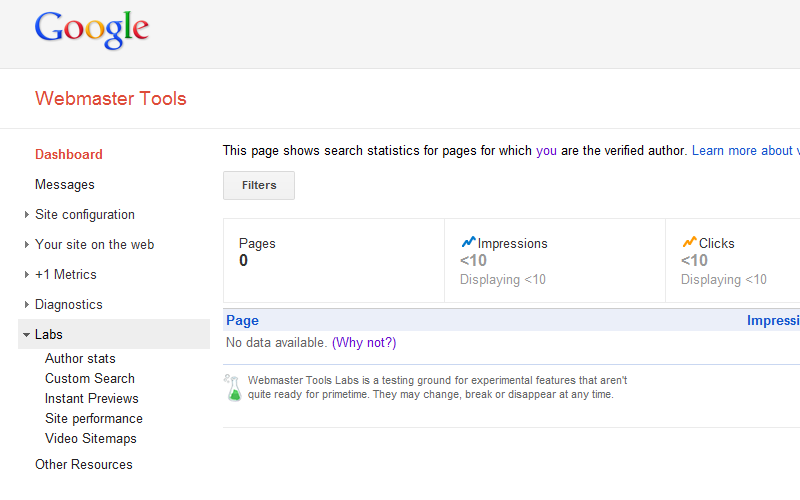The height and width of the screenshot is (500, 800).
Task: Expand the +1 Metrics section
Action: 65,275
